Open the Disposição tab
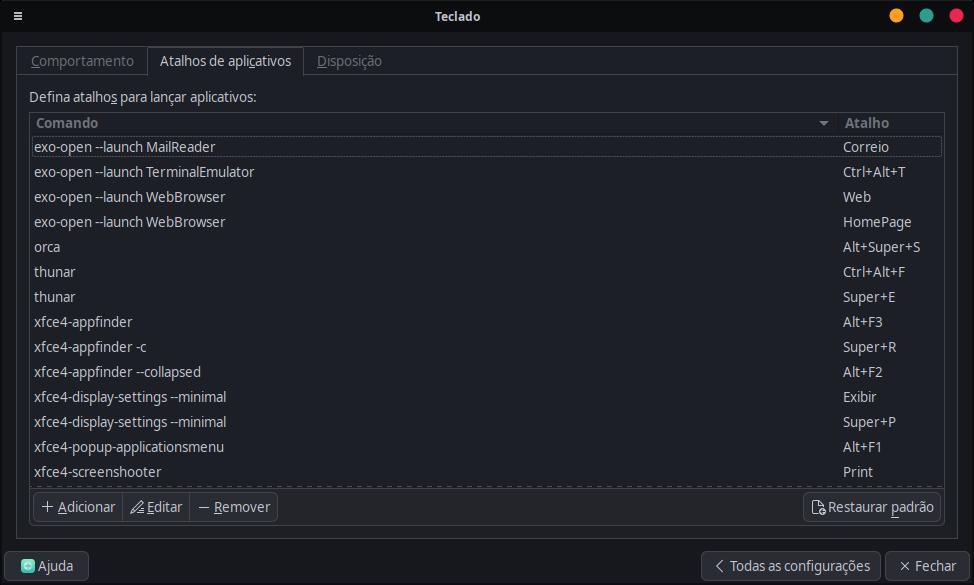 [349, 61]
